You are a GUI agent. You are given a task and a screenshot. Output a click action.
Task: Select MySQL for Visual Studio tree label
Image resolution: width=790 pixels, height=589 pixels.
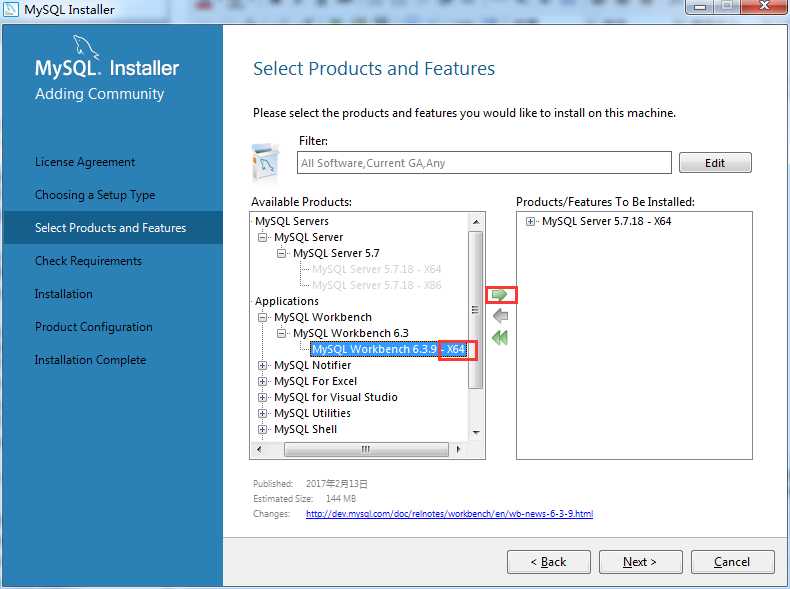[336, 397]
